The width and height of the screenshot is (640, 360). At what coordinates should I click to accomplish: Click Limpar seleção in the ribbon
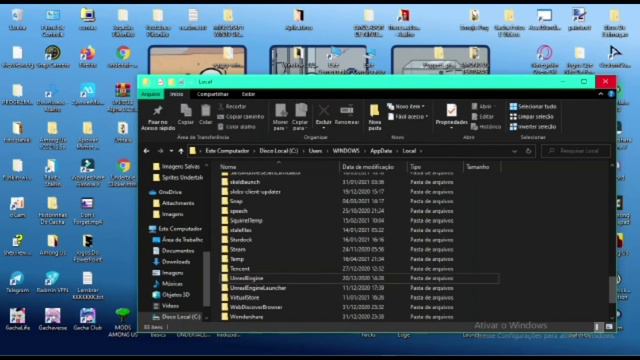tap(531, 117)
